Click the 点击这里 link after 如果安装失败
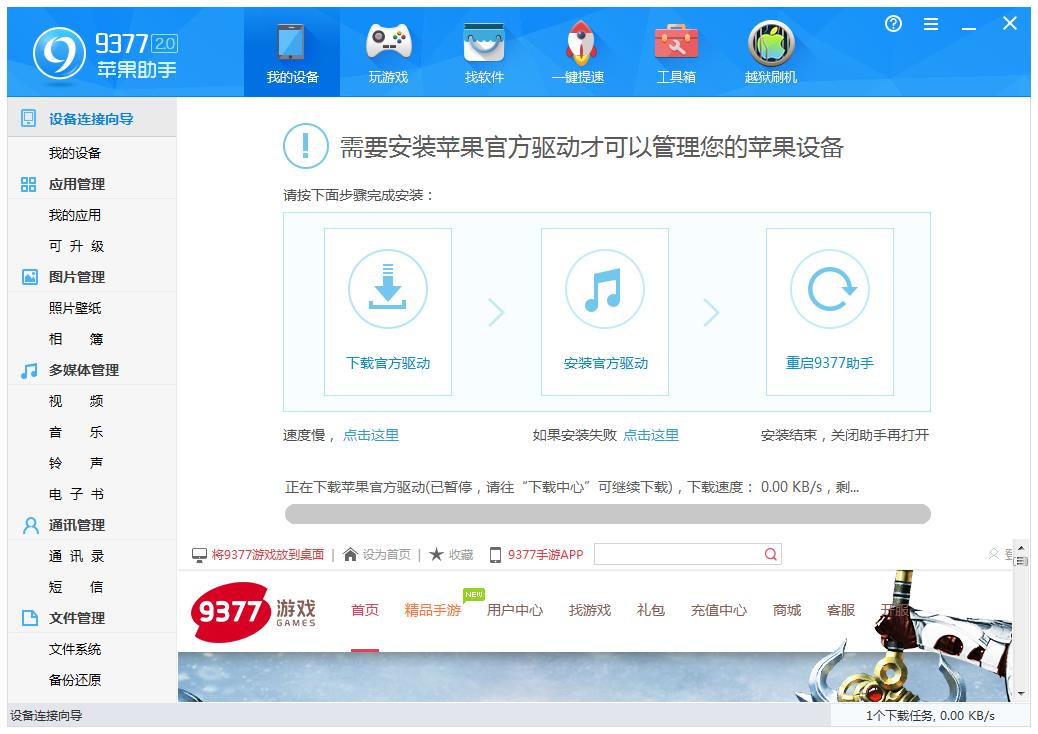This screenshot has width=1038, height=734. point(651,435)
